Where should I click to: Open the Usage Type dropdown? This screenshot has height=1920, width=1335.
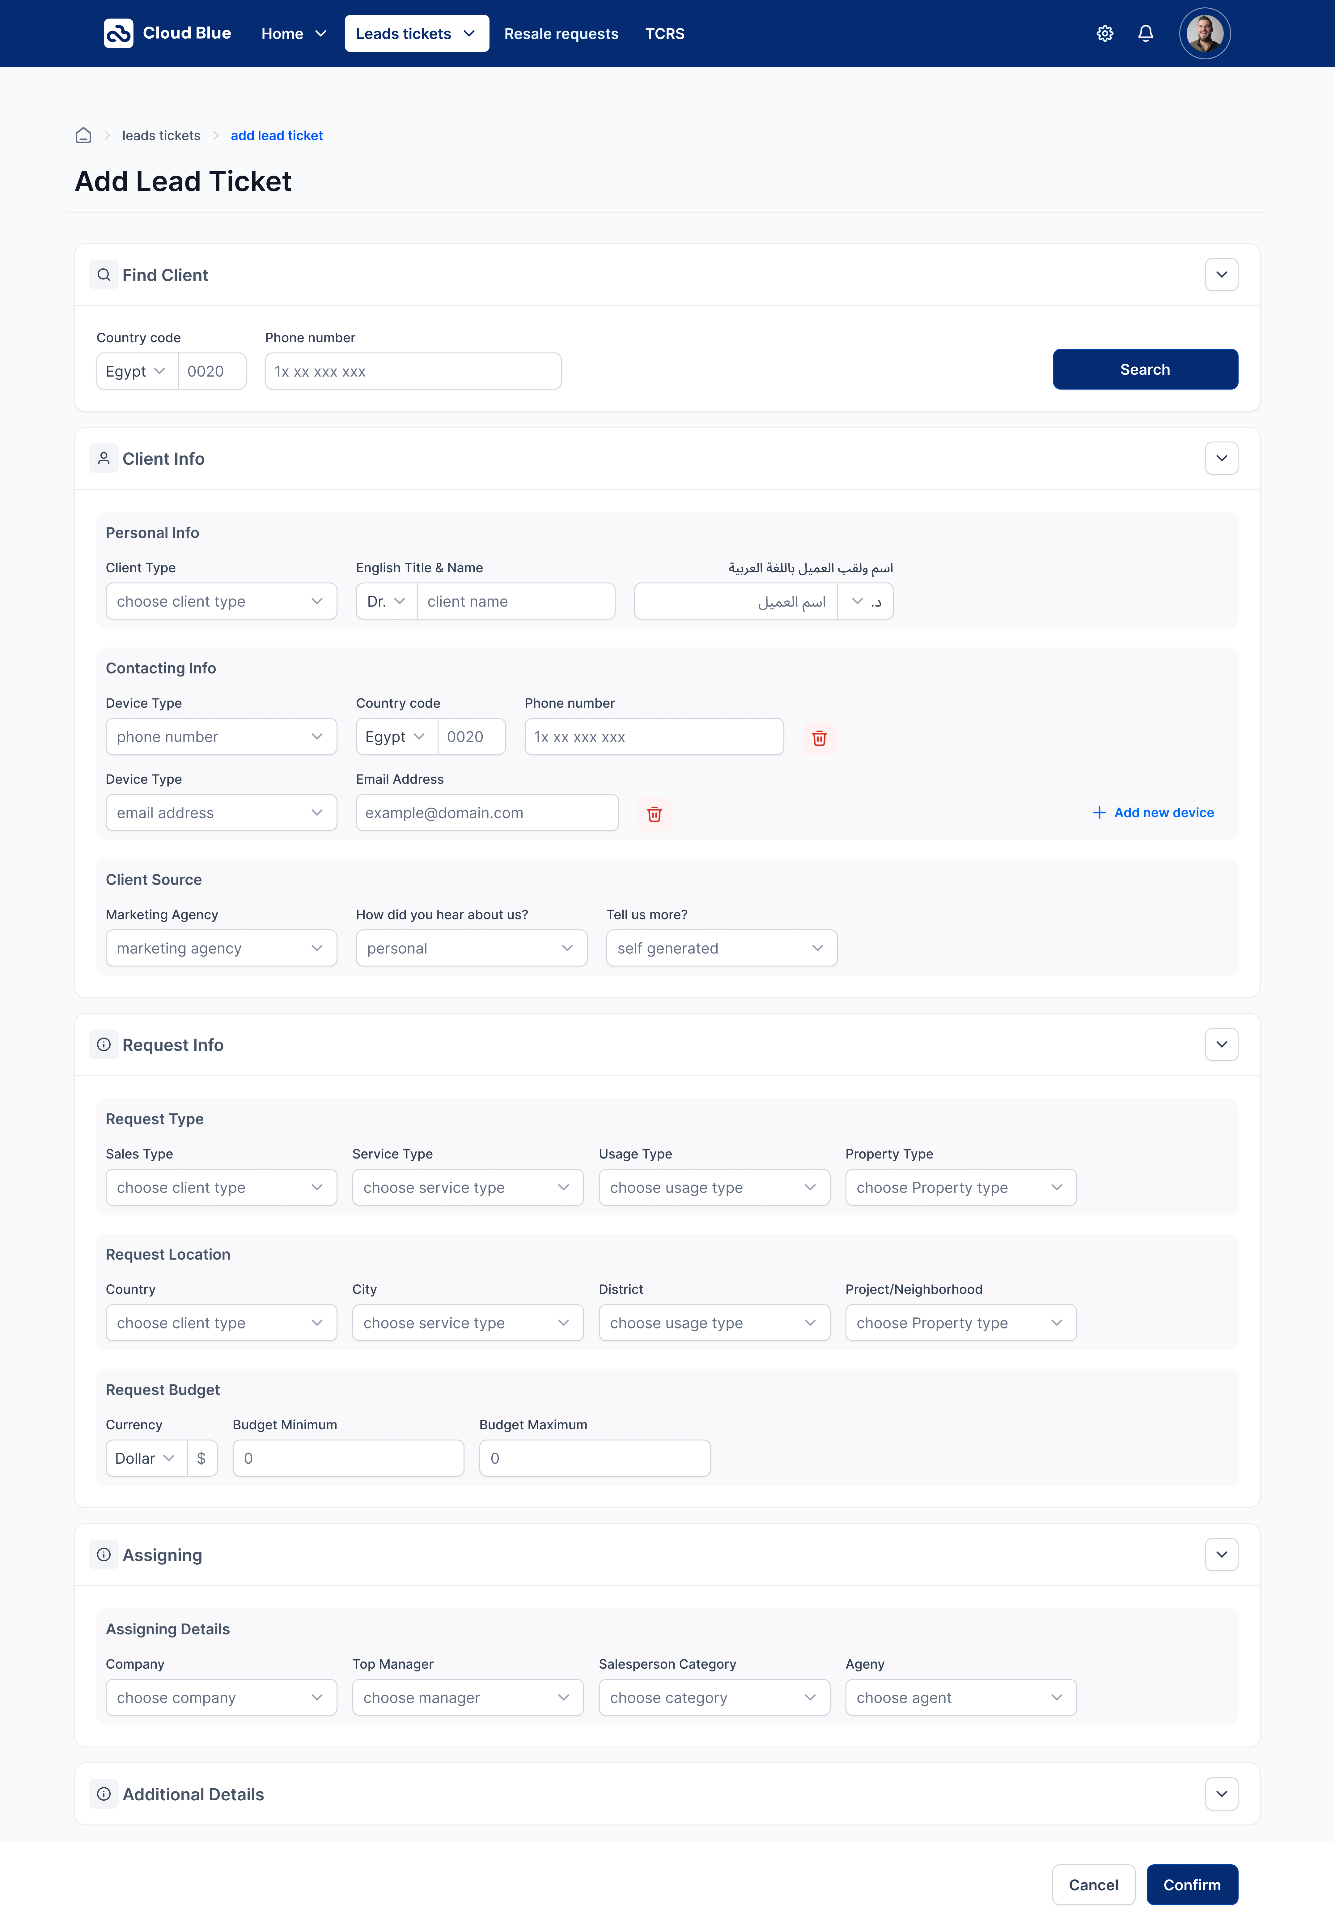714,1188
